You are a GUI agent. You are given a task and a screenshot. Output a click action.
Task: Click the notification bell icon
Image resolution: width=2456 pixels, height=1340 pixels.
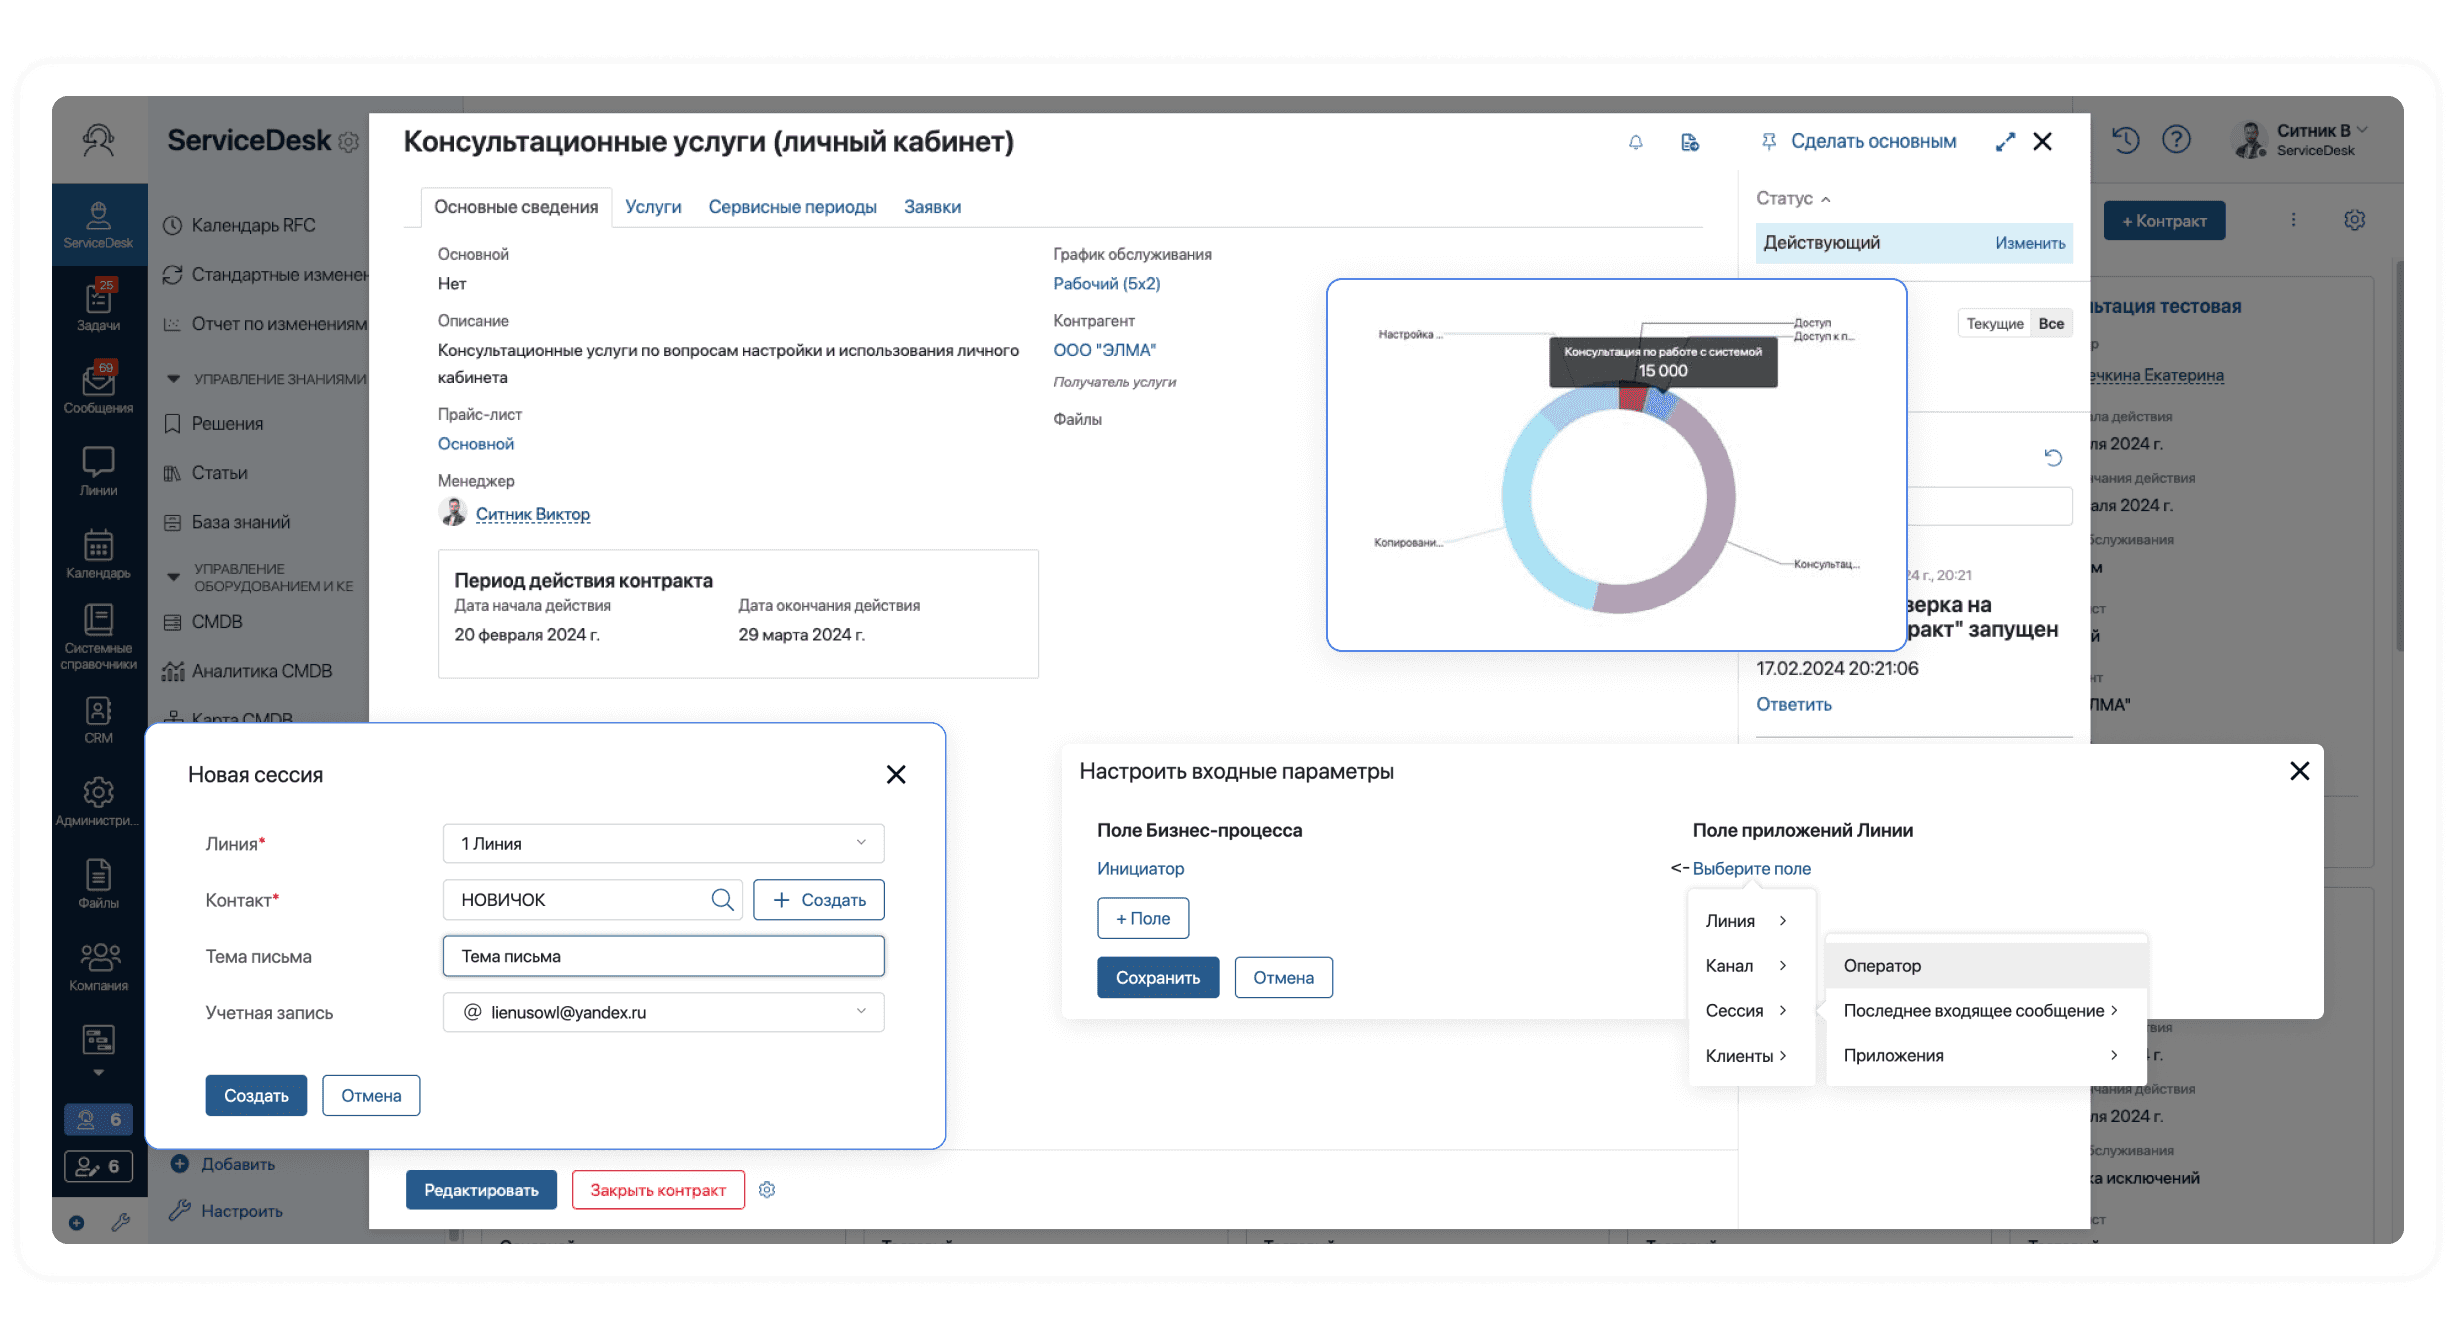point(1635,142)
